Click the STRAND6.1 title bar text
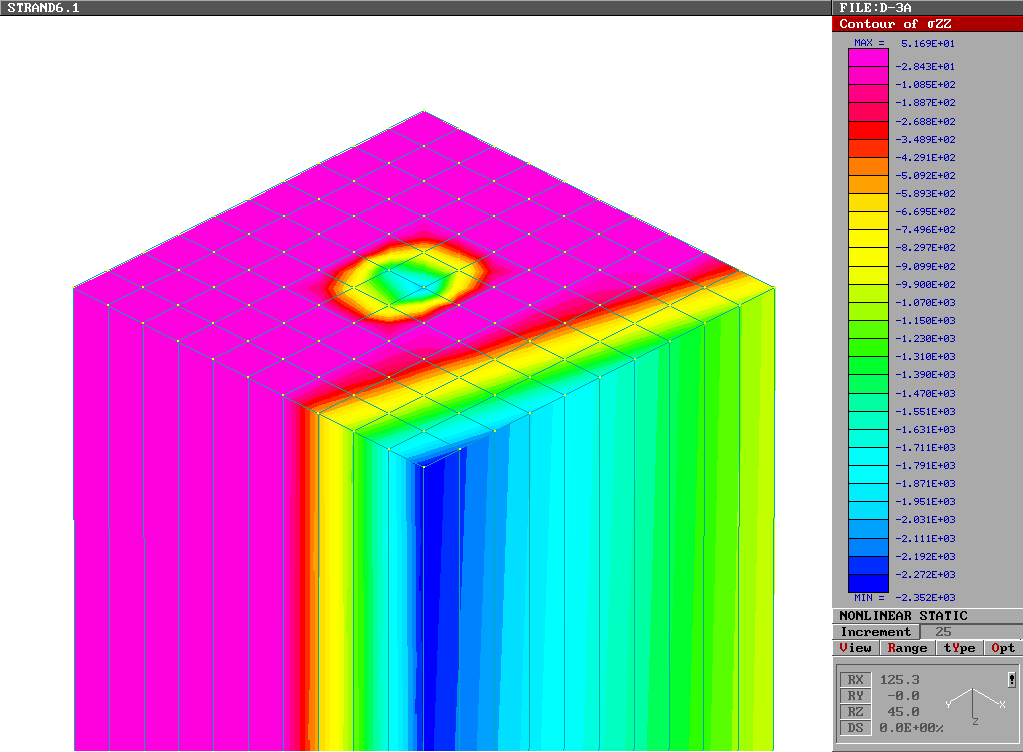This screenshot has height=752, width=1023. pos(43,8)
